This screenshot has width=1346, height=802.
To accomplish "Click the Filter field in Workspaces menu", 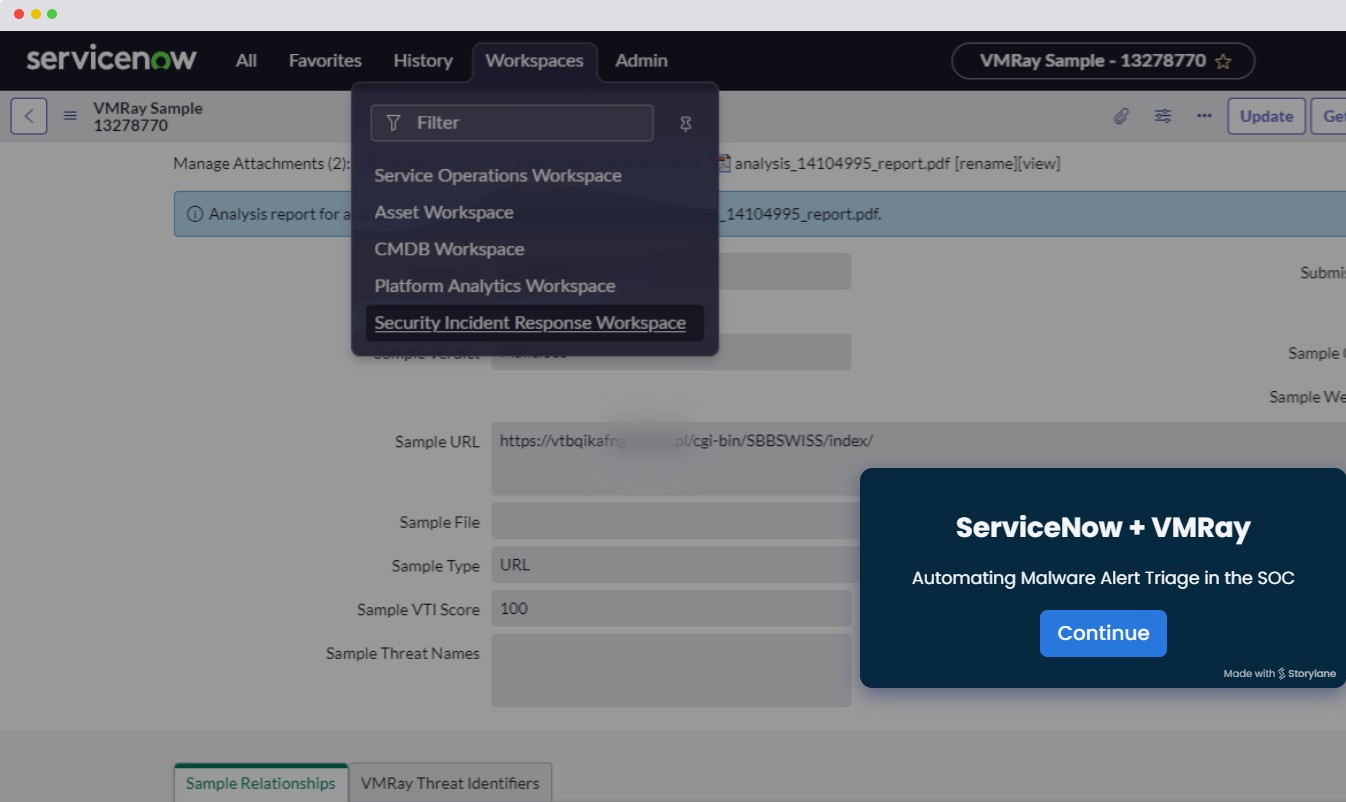I will coord(511,123).
